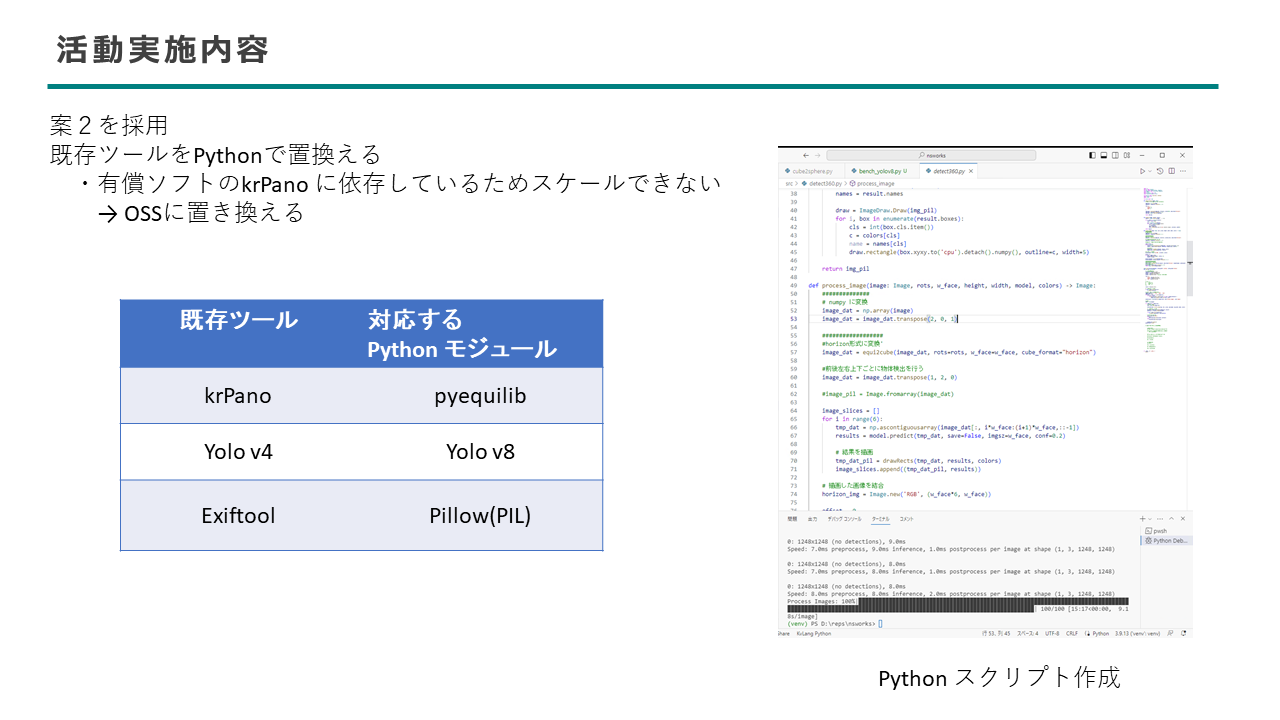Maximize the VS Code window
The image size is (1280, 720).
click(x=1162, y=156)
